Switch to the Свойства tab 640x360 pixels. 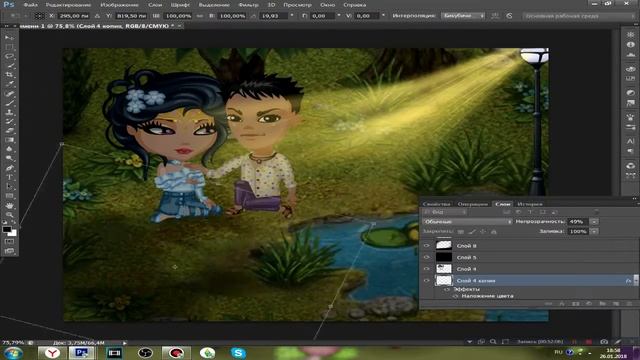[436, 204]
